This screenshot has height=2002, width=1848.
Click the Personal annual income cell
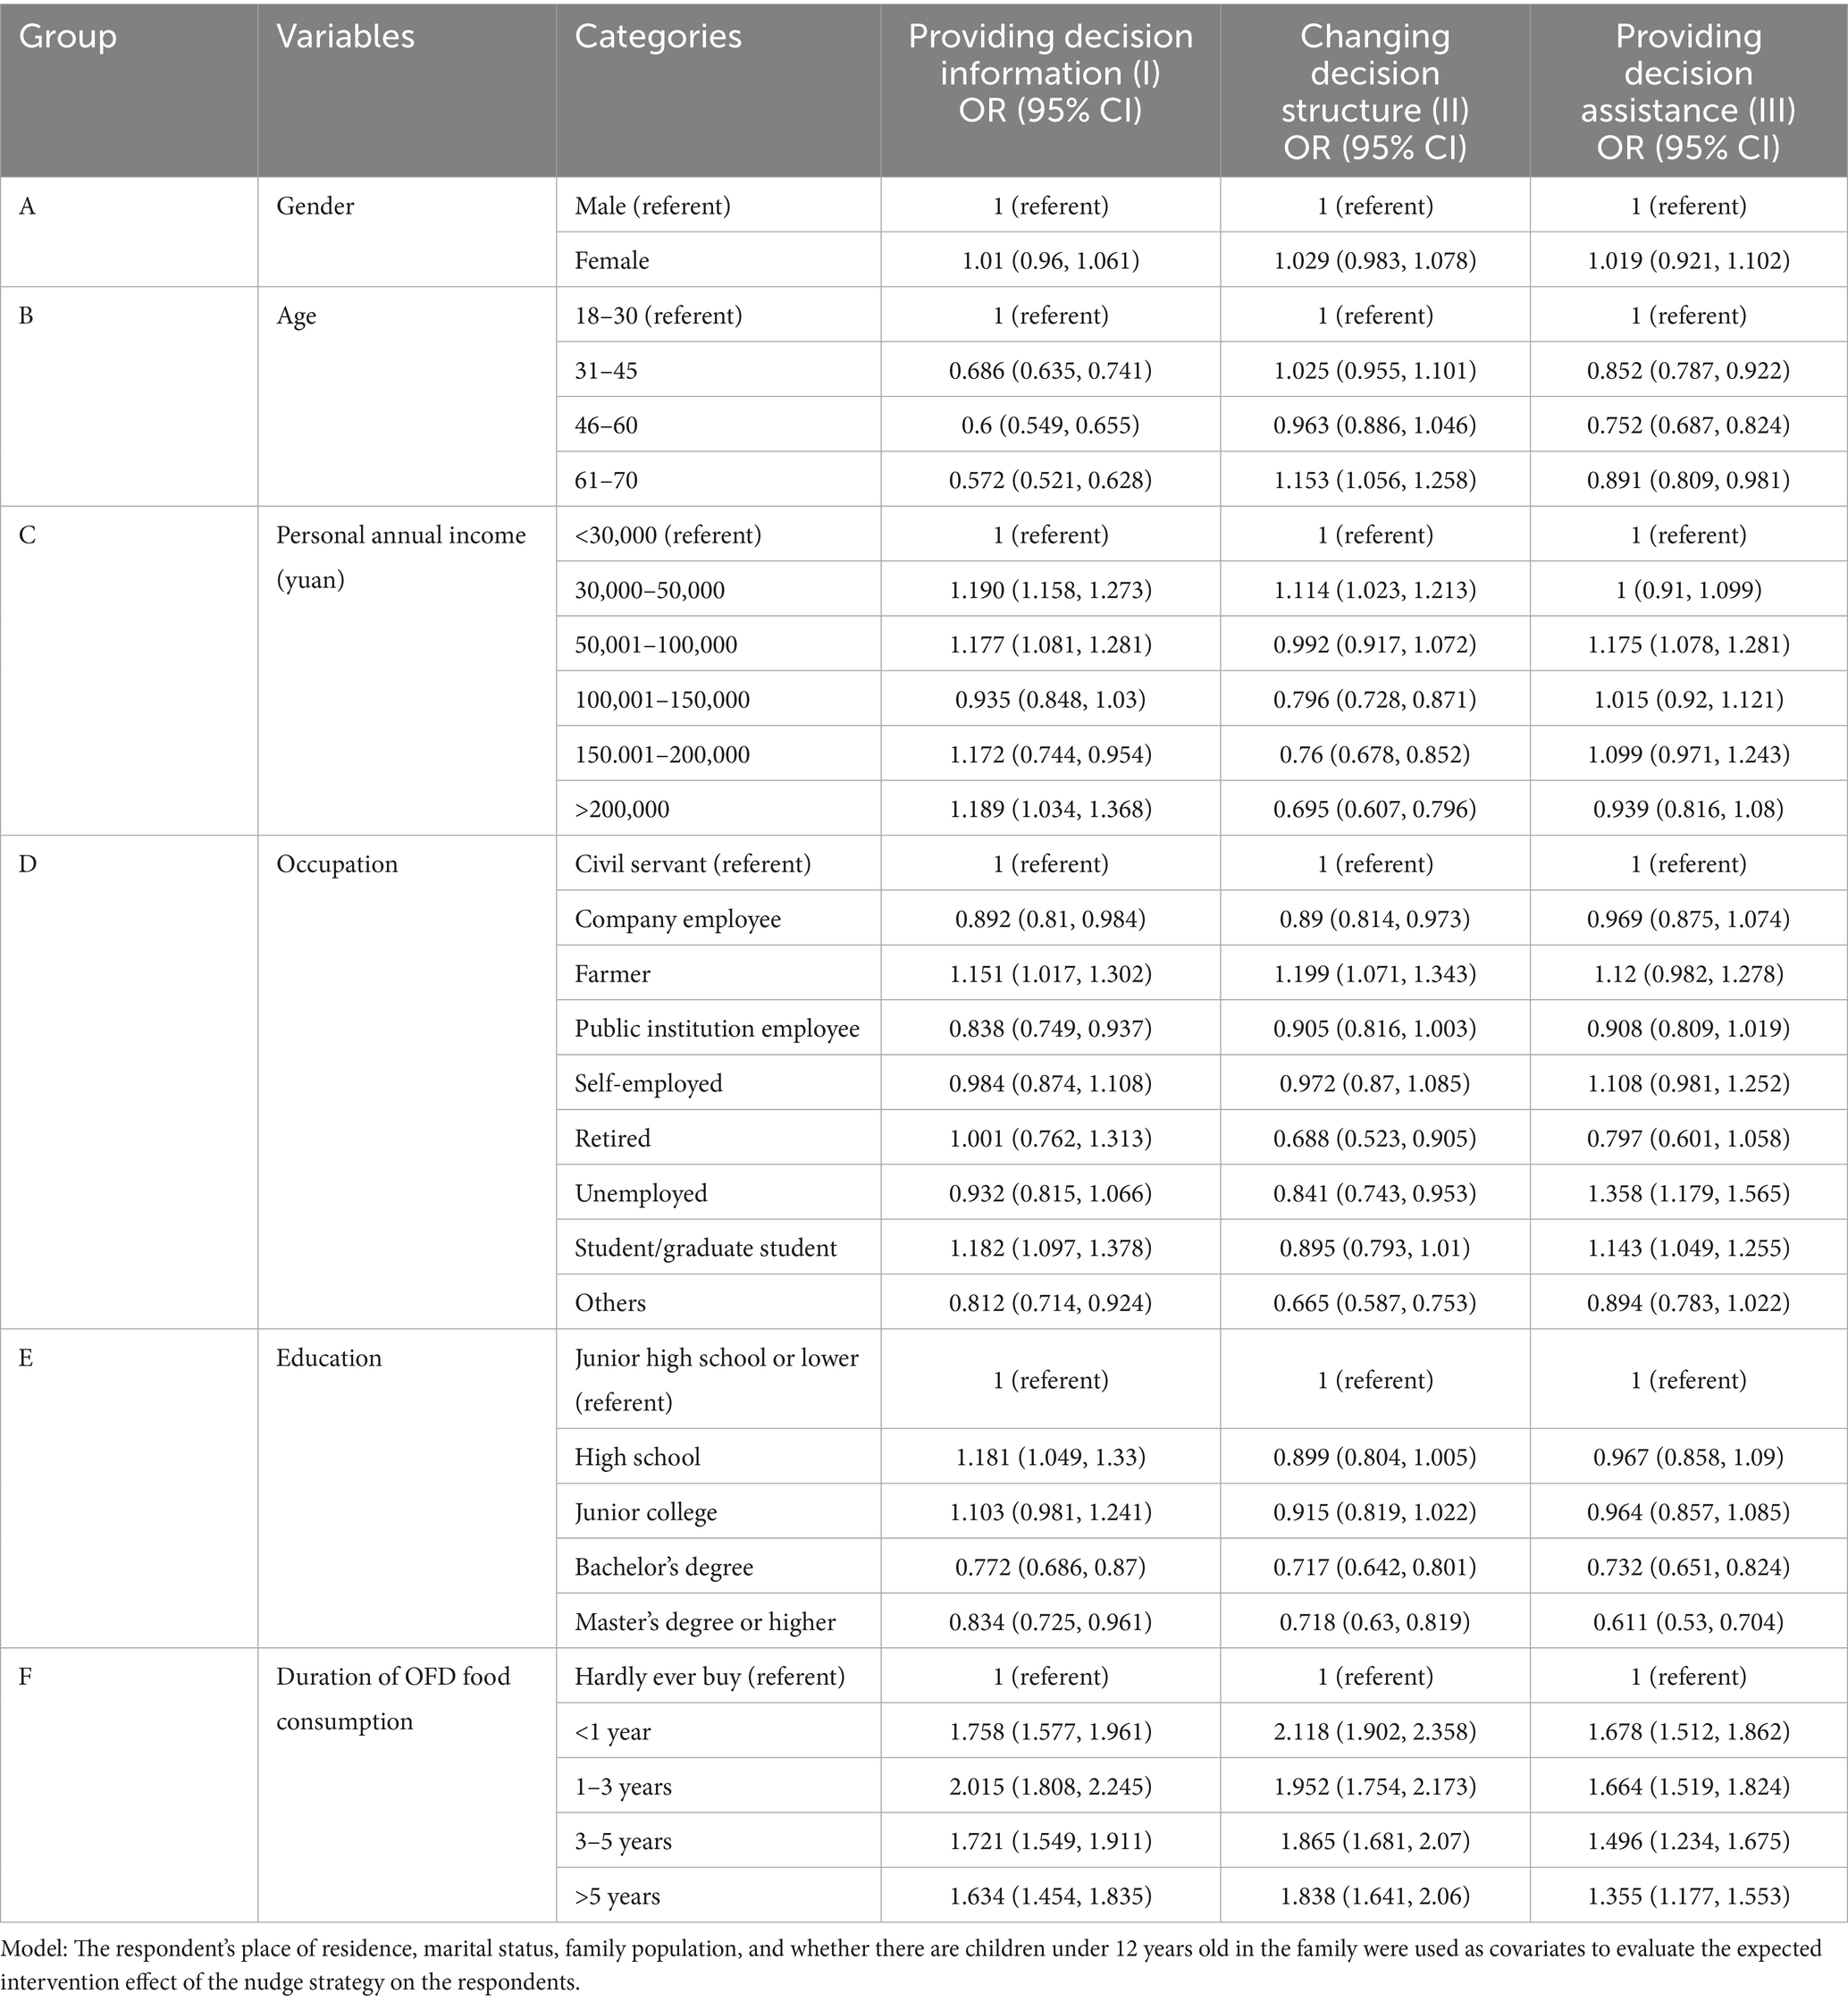point(400,557)
